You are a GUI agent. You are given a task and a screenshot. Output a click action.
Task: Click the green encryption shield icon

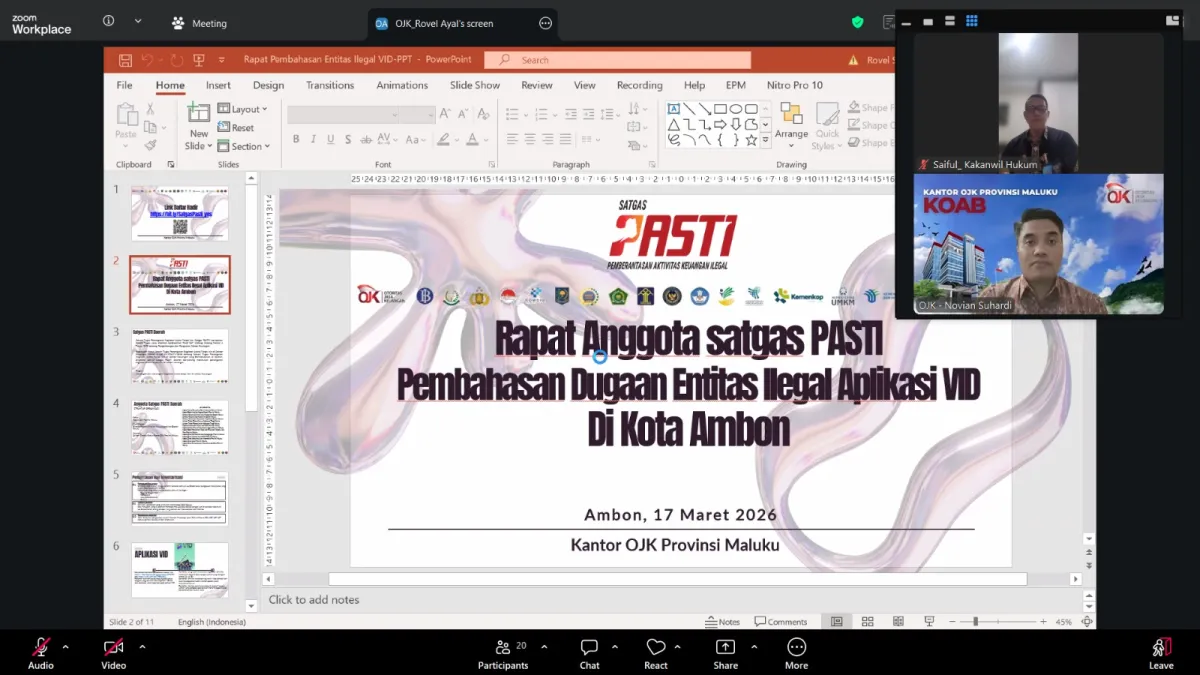point(857,22)
